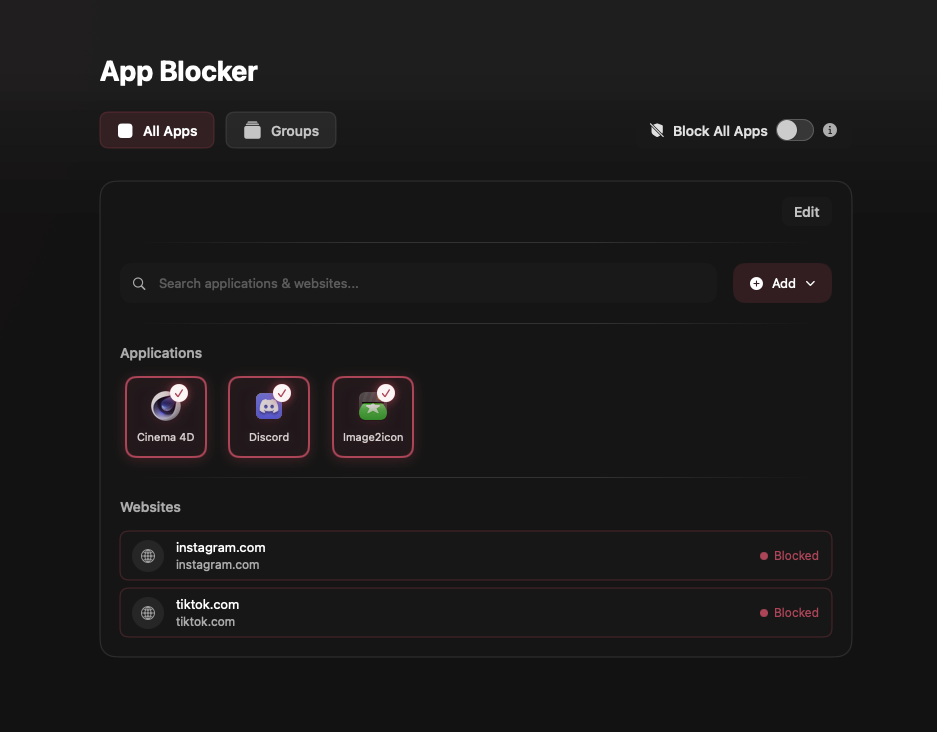
Task: Click the info icon next to Block All Apps
Action: 829,130
